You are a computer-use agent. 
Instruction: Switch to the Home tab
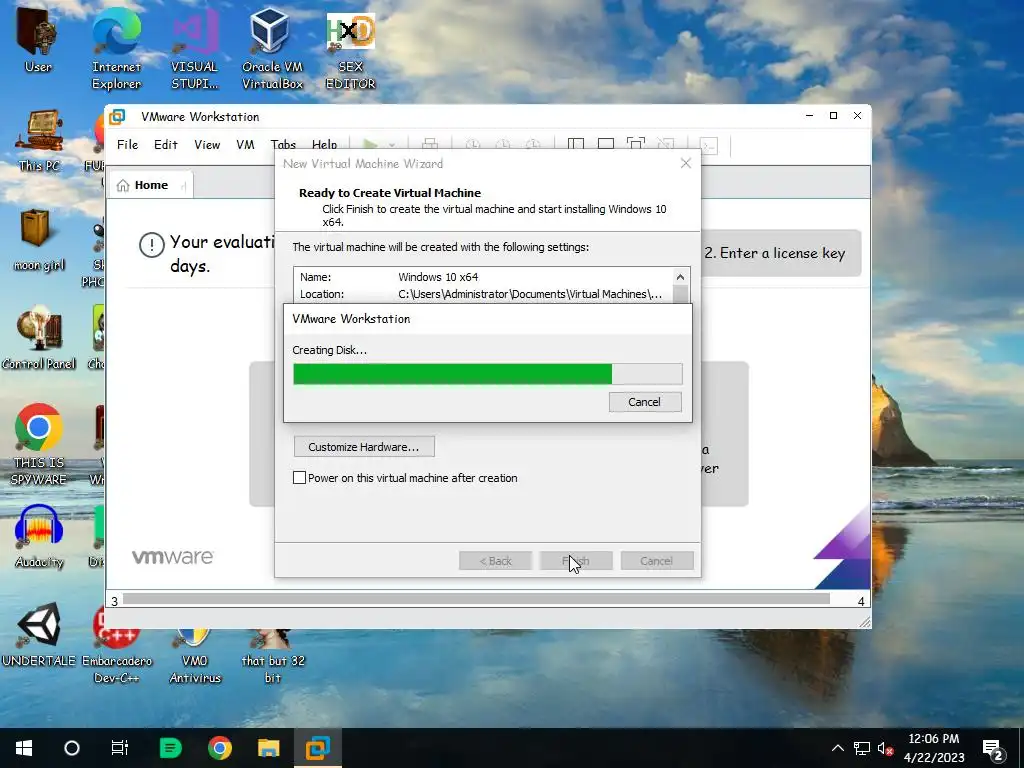[150, 185]
